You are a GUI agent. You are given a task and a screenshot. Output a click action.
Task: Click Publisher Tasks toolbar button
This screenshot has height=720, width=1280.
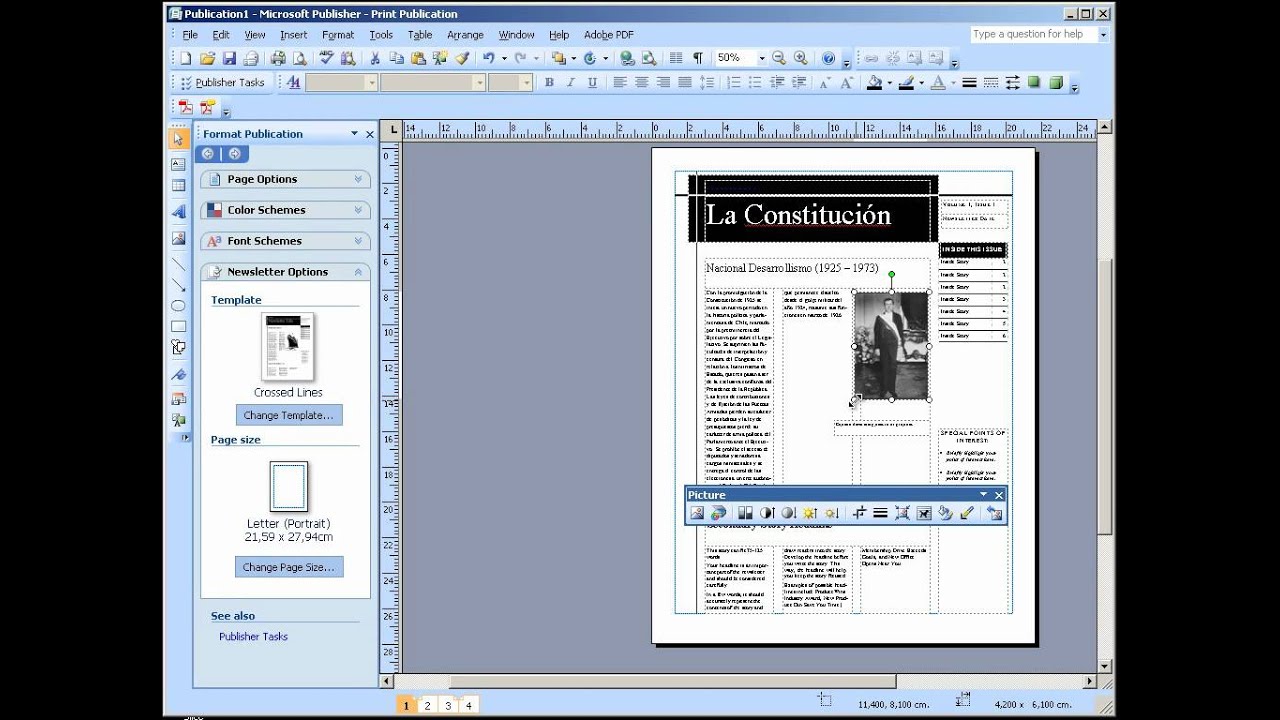coord(221,83)
